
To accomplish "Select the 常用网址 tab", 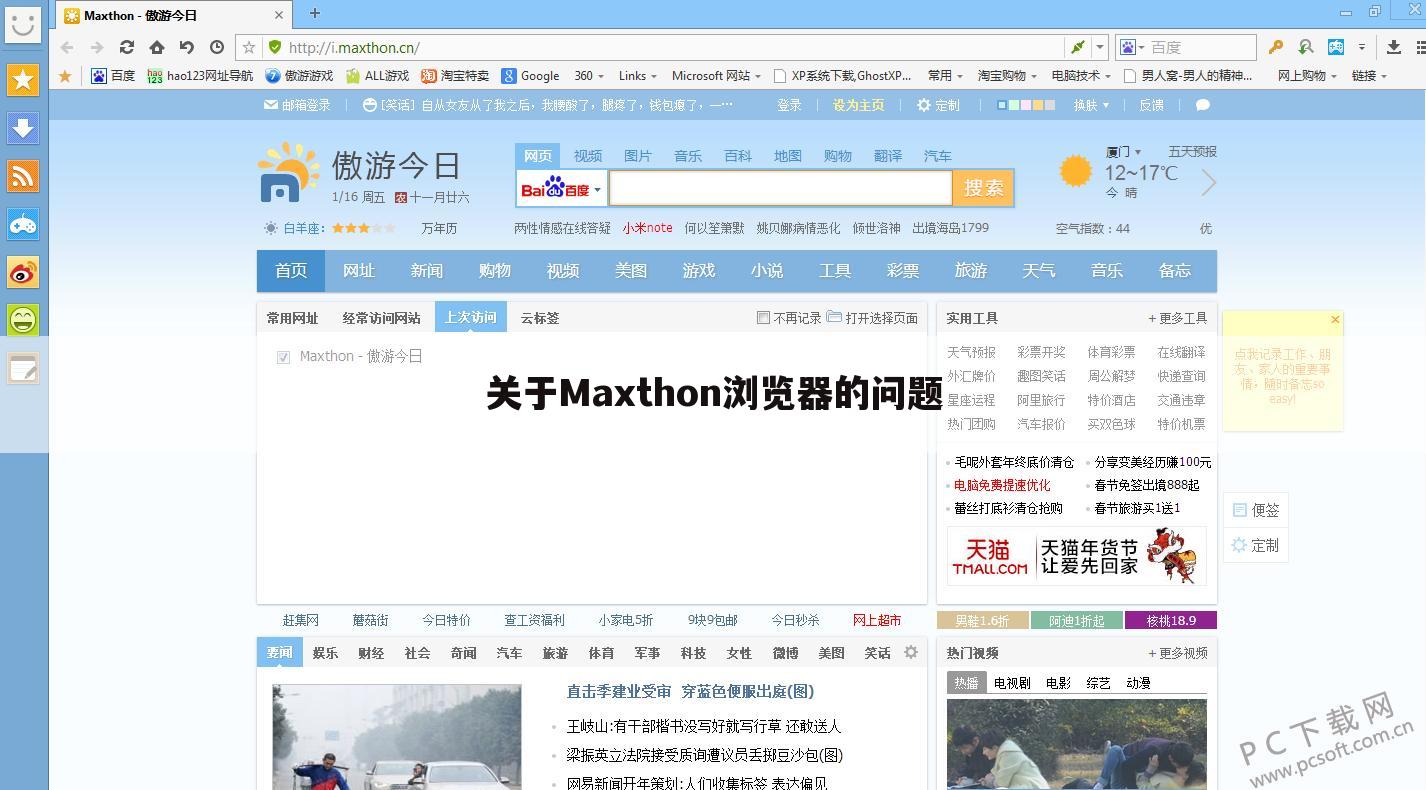I will click(292, 318).
